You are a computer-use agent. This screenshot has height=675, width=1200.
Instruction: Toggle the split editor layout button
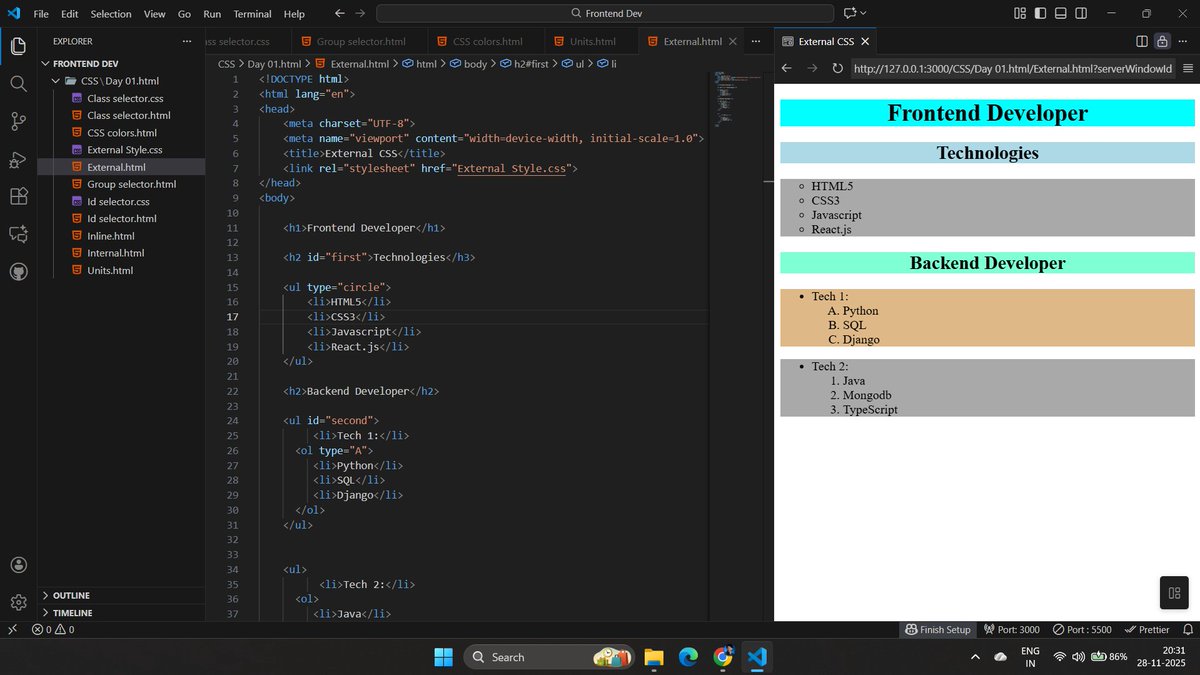tap(1141, 41)
